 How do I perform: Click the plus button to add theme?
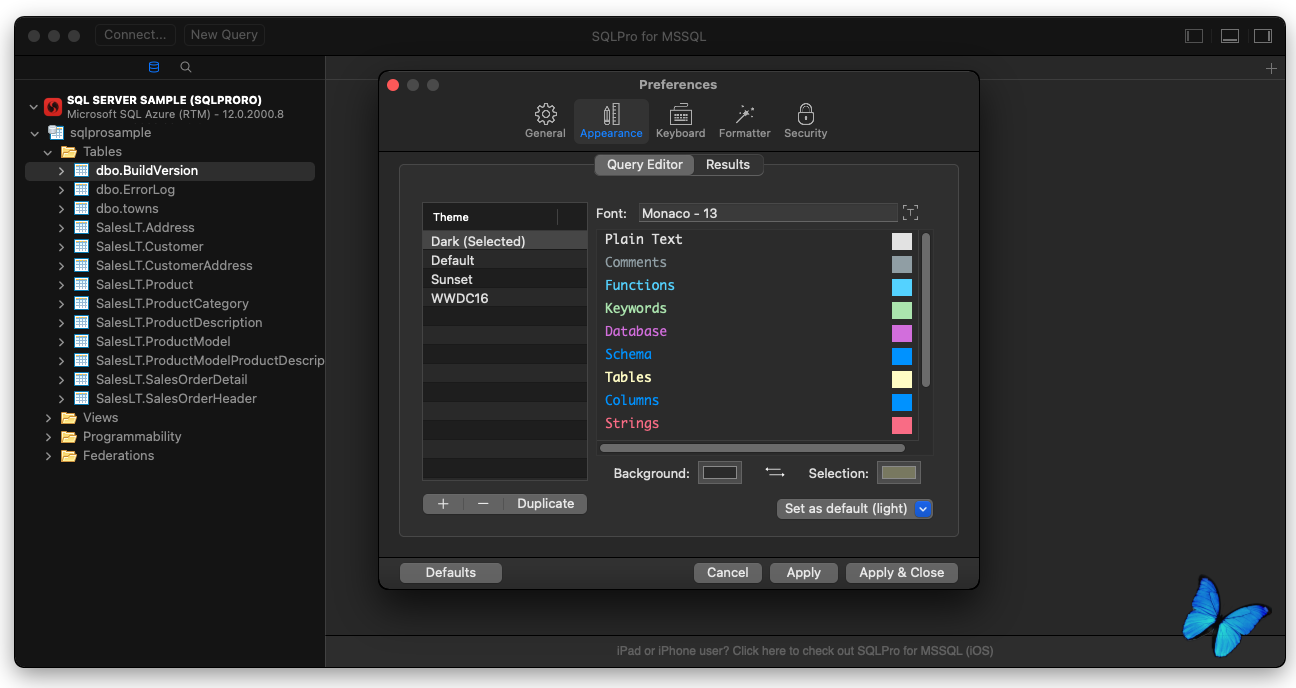pos(443,504)
